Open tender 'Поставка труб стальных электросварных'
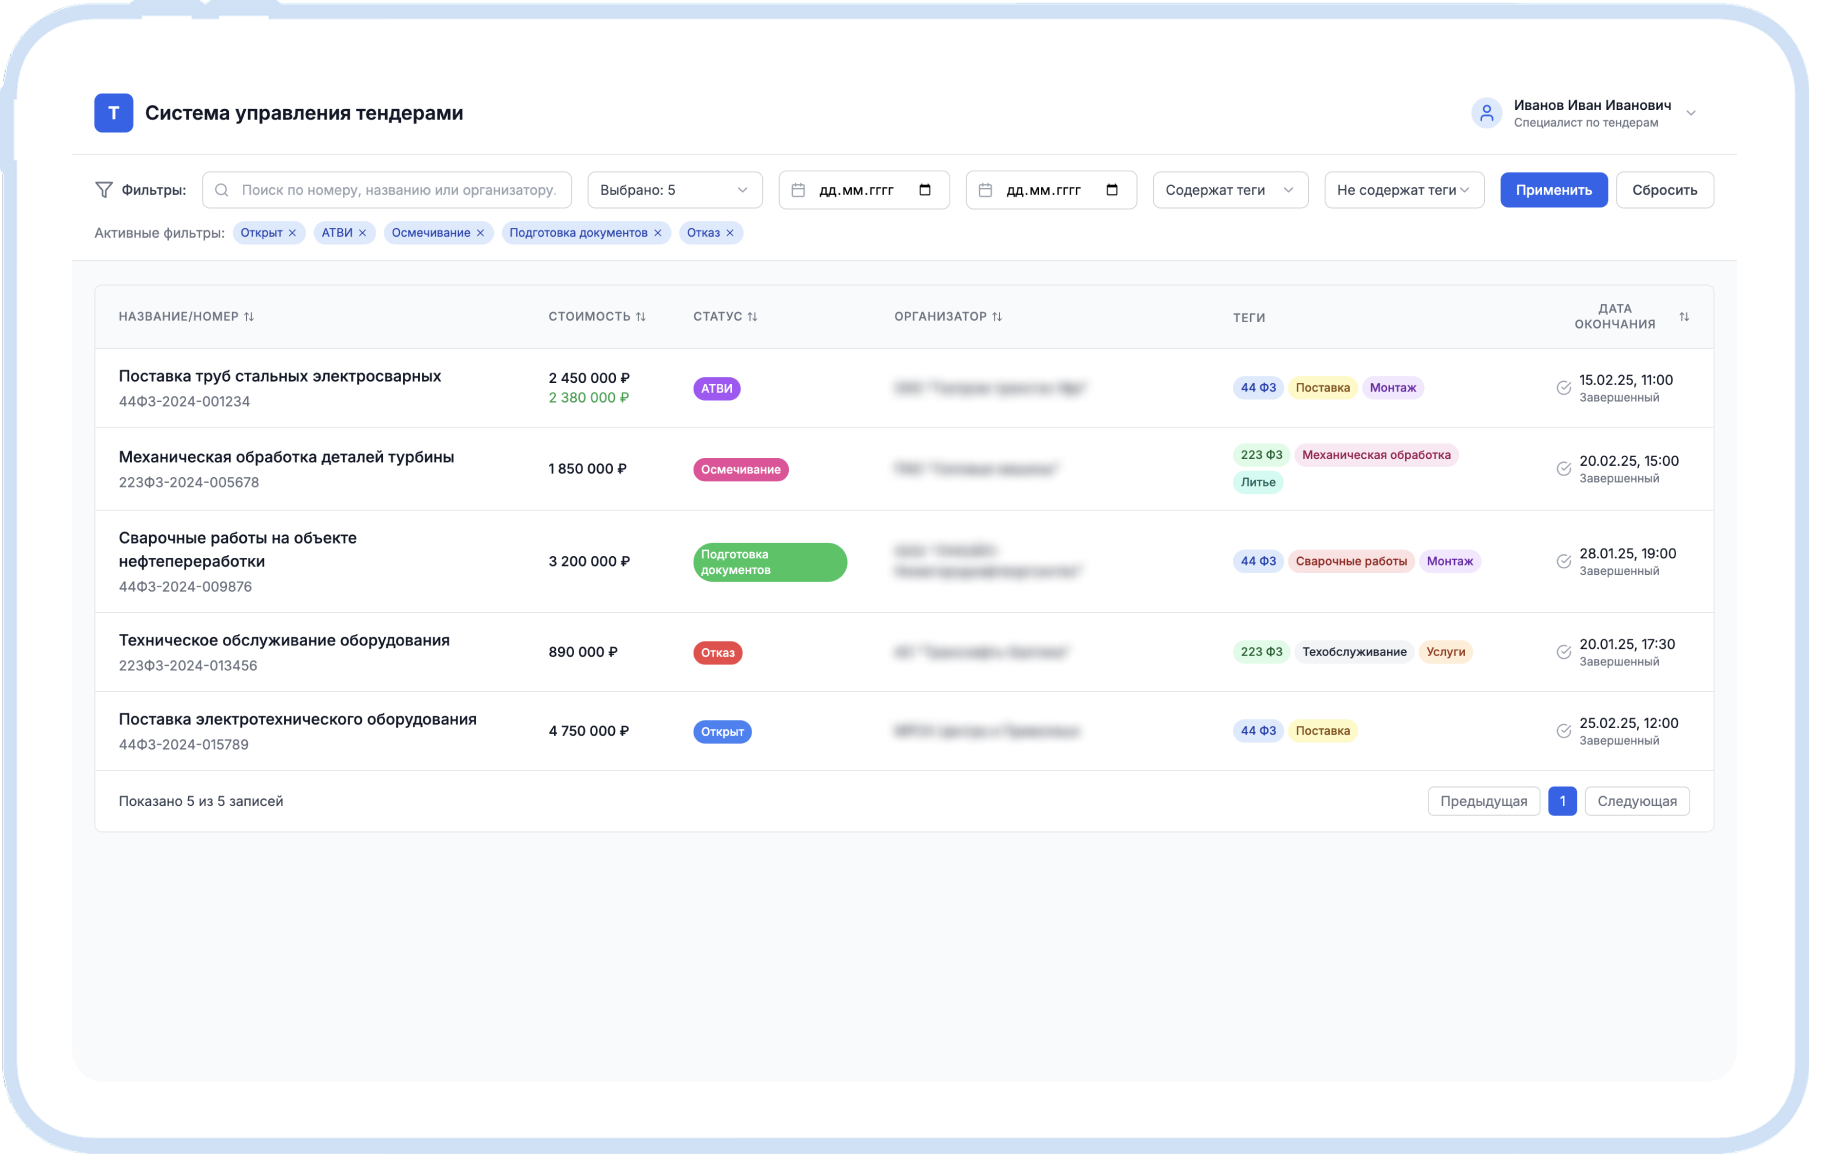The image size is (1823, 1154). 279,376
